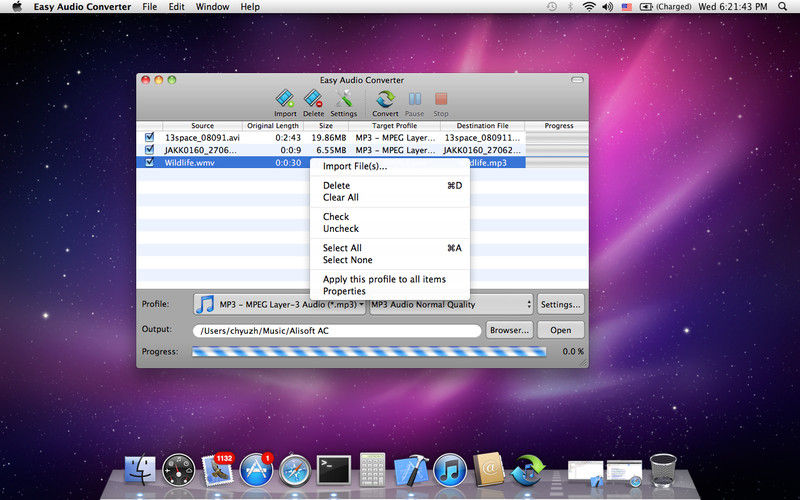Open the Help menu
The width and height of the screenshot is (800, 500).
[x=250, y=7]
